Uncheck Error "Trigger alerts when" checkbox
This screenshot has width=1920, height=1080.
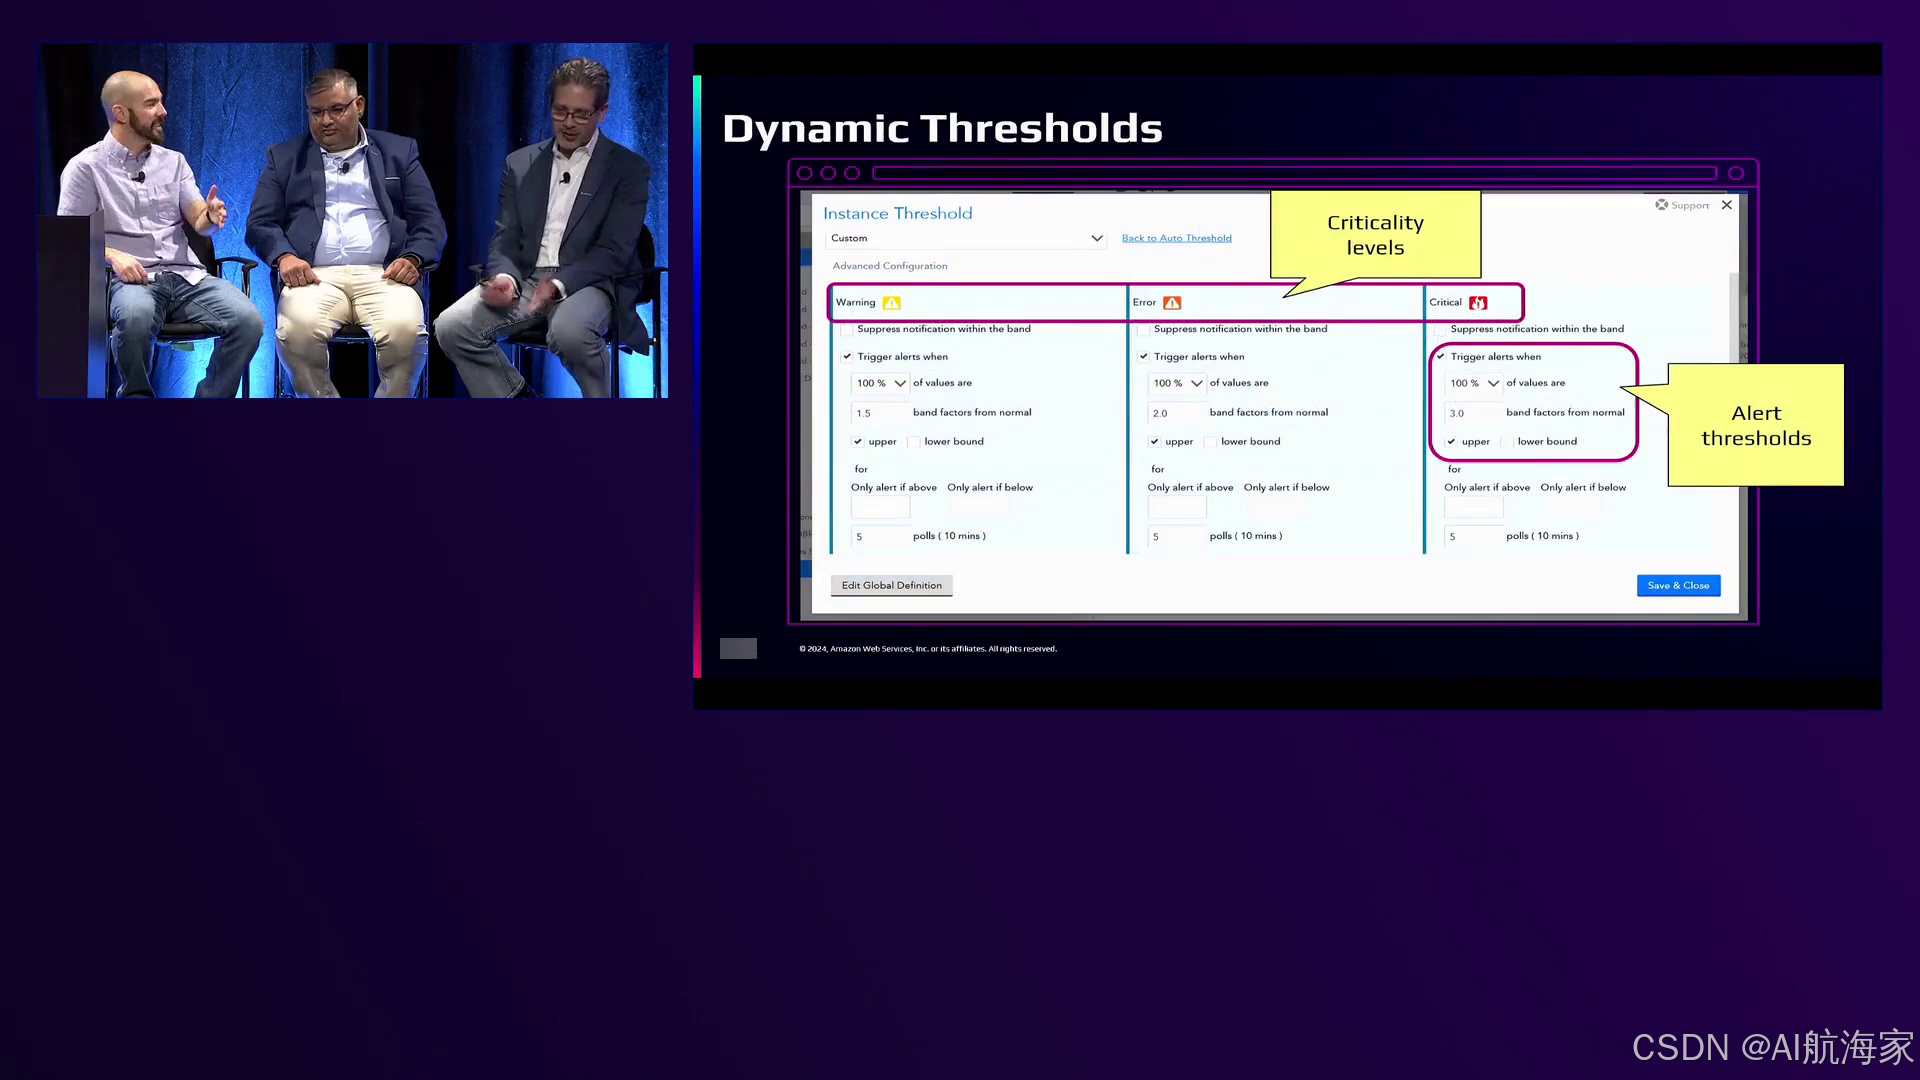[x=1144, y=357]
